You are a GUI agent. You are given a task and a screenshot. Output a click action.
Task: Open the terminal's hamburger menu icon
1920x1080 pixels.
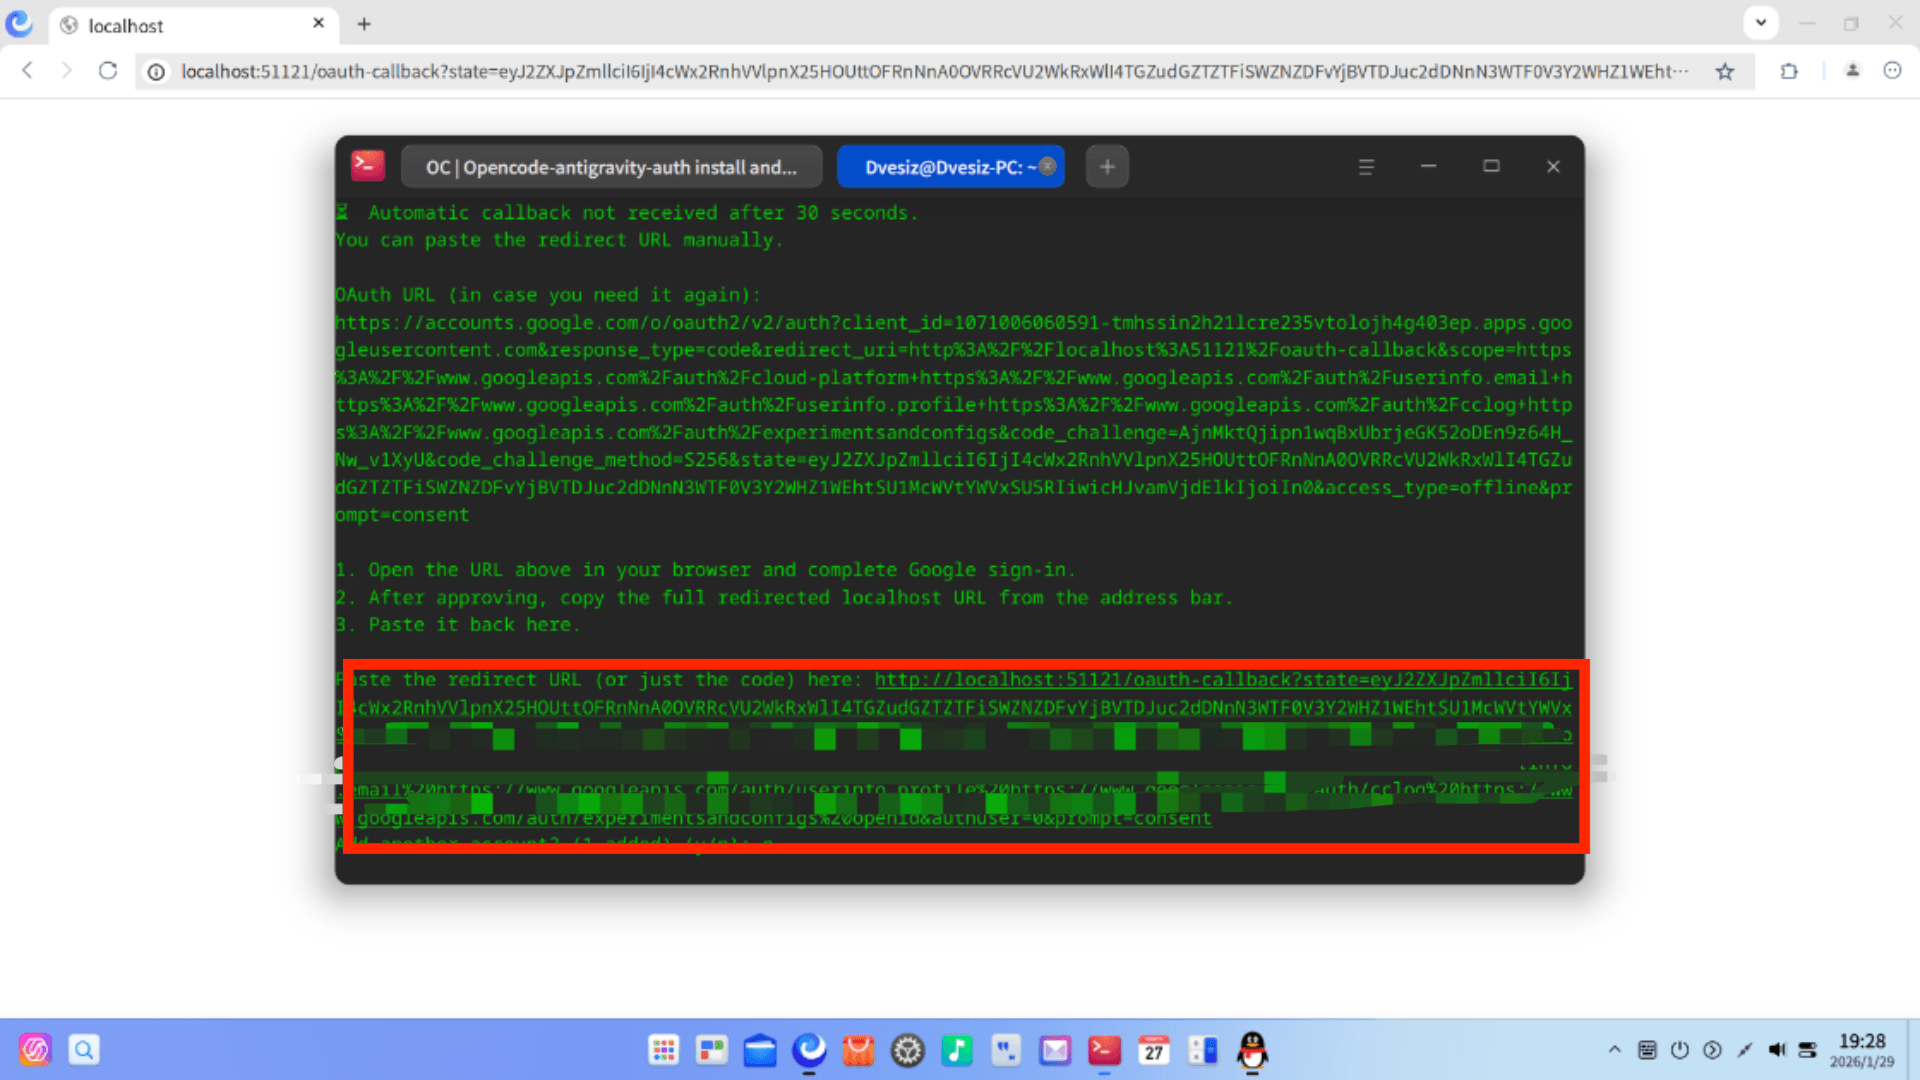click(x=1366, y=166)
